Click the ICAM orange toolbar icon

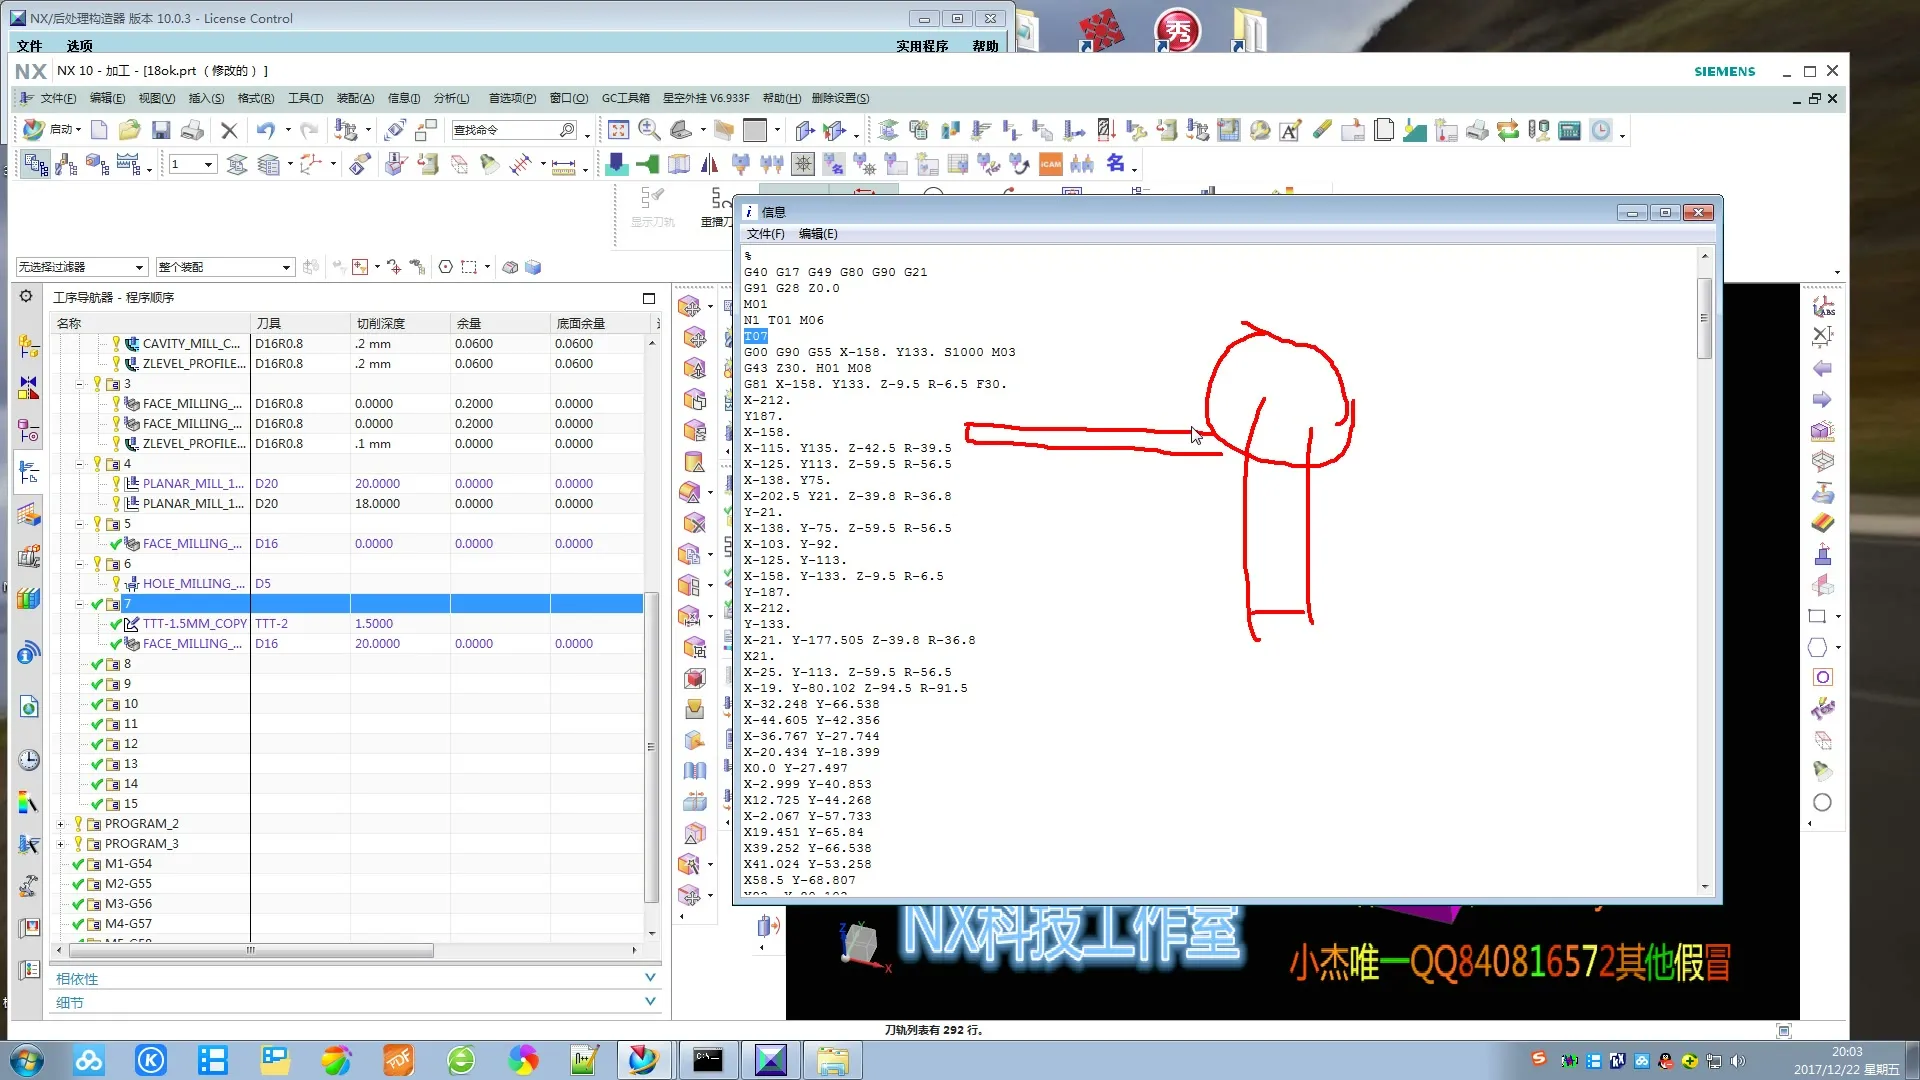click(1050, 165)
